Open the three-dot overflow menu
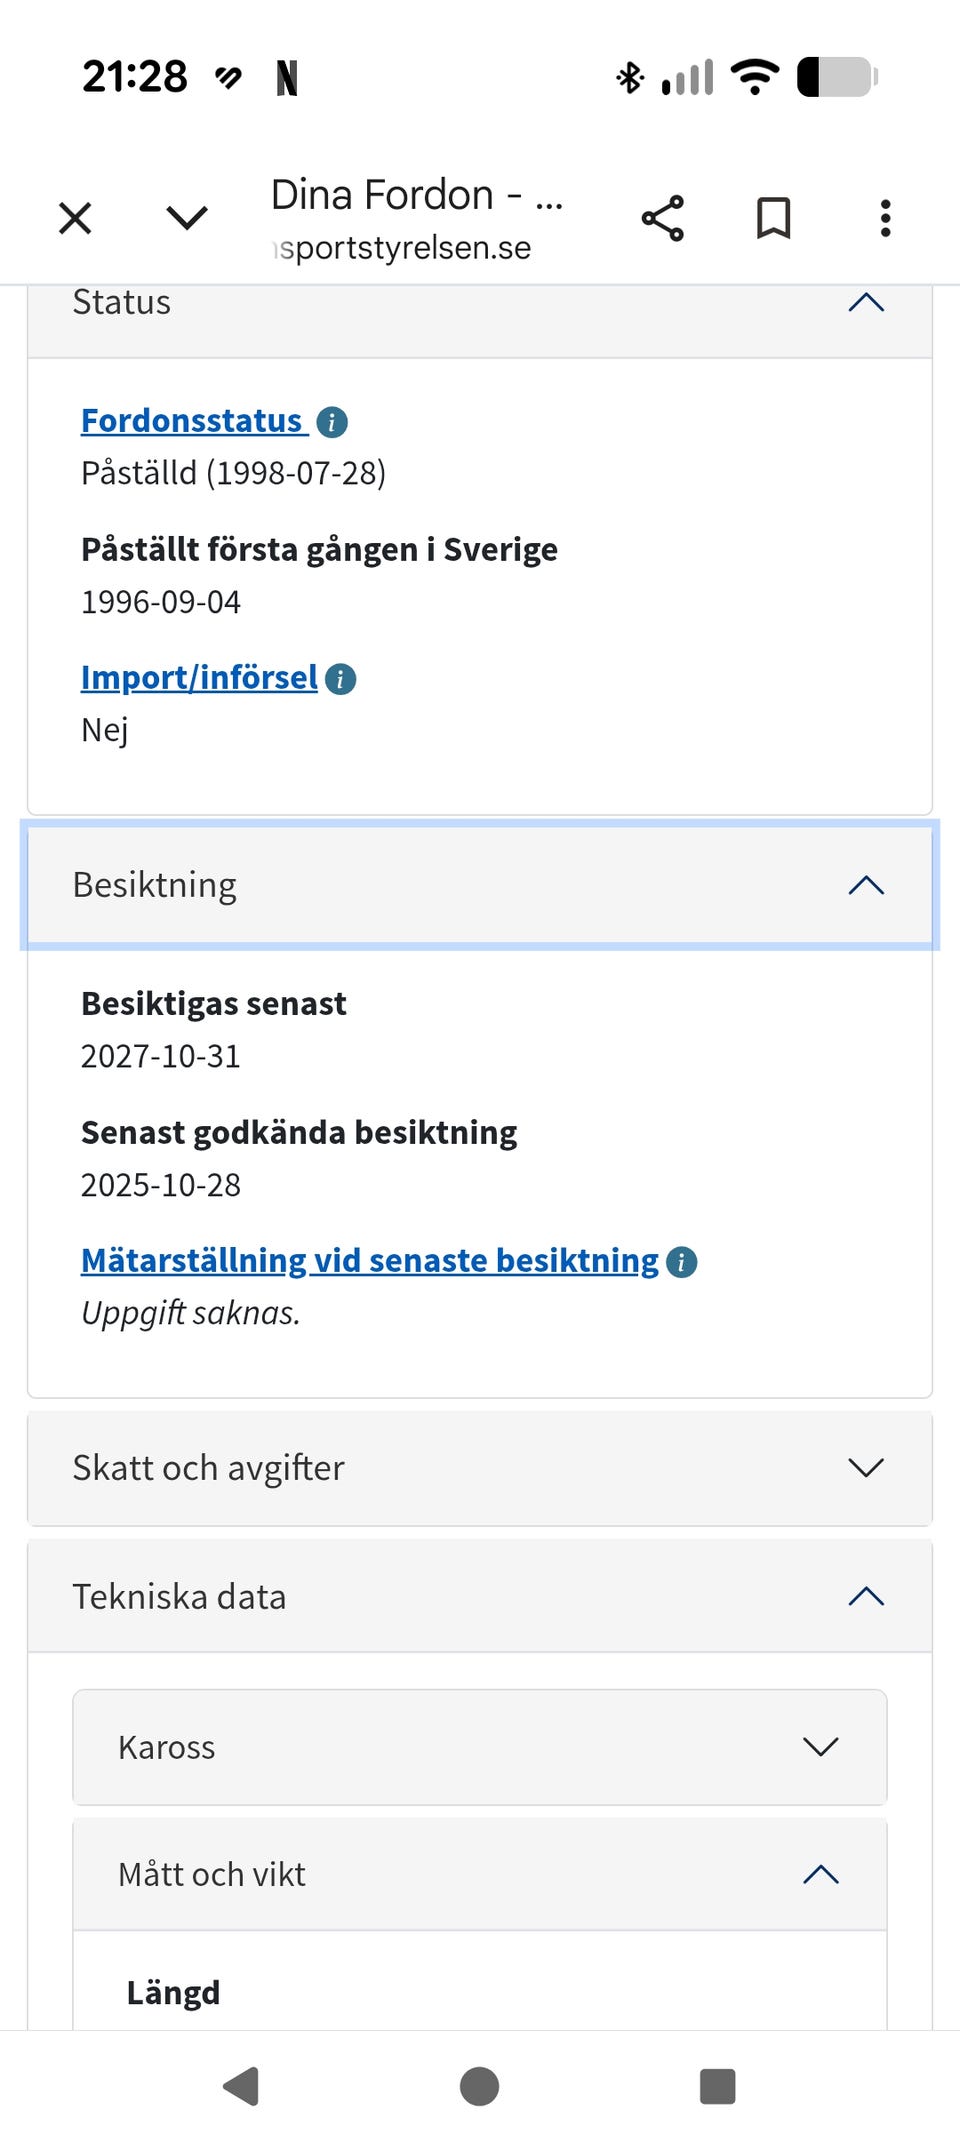The image size is (960, 2142). tap(885, 218)
